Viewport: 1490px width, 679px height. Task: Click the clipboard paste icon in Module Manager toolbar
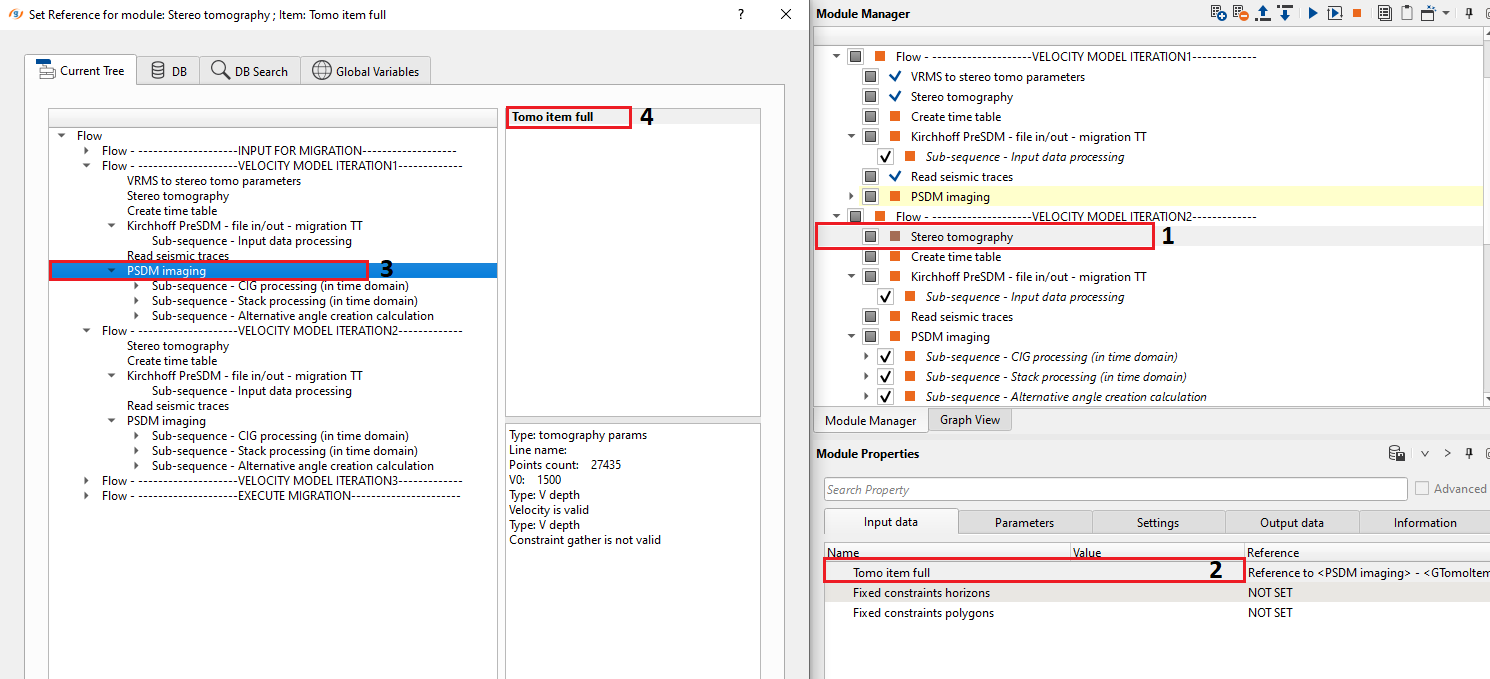1406,13
